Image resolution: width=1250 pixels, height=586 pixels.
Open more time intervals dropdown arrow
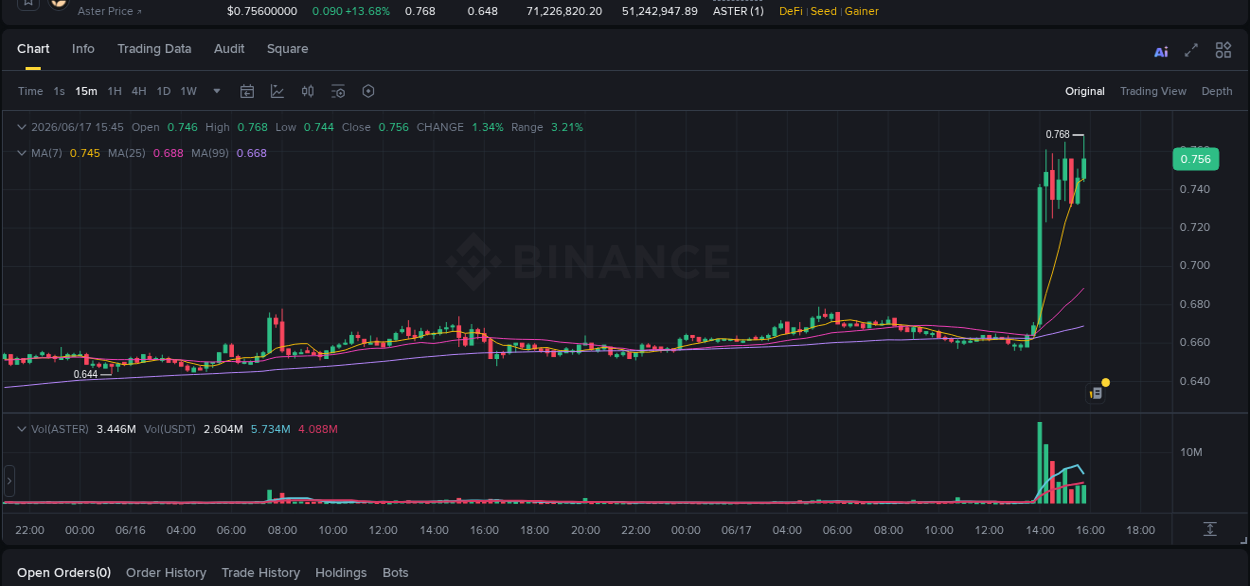(217, 91)
